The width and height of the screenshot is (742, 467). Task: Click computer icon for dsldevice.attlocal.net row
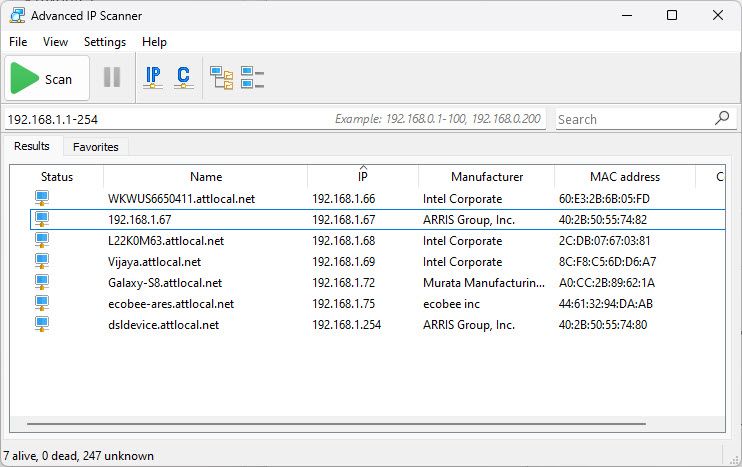point(42,324)
